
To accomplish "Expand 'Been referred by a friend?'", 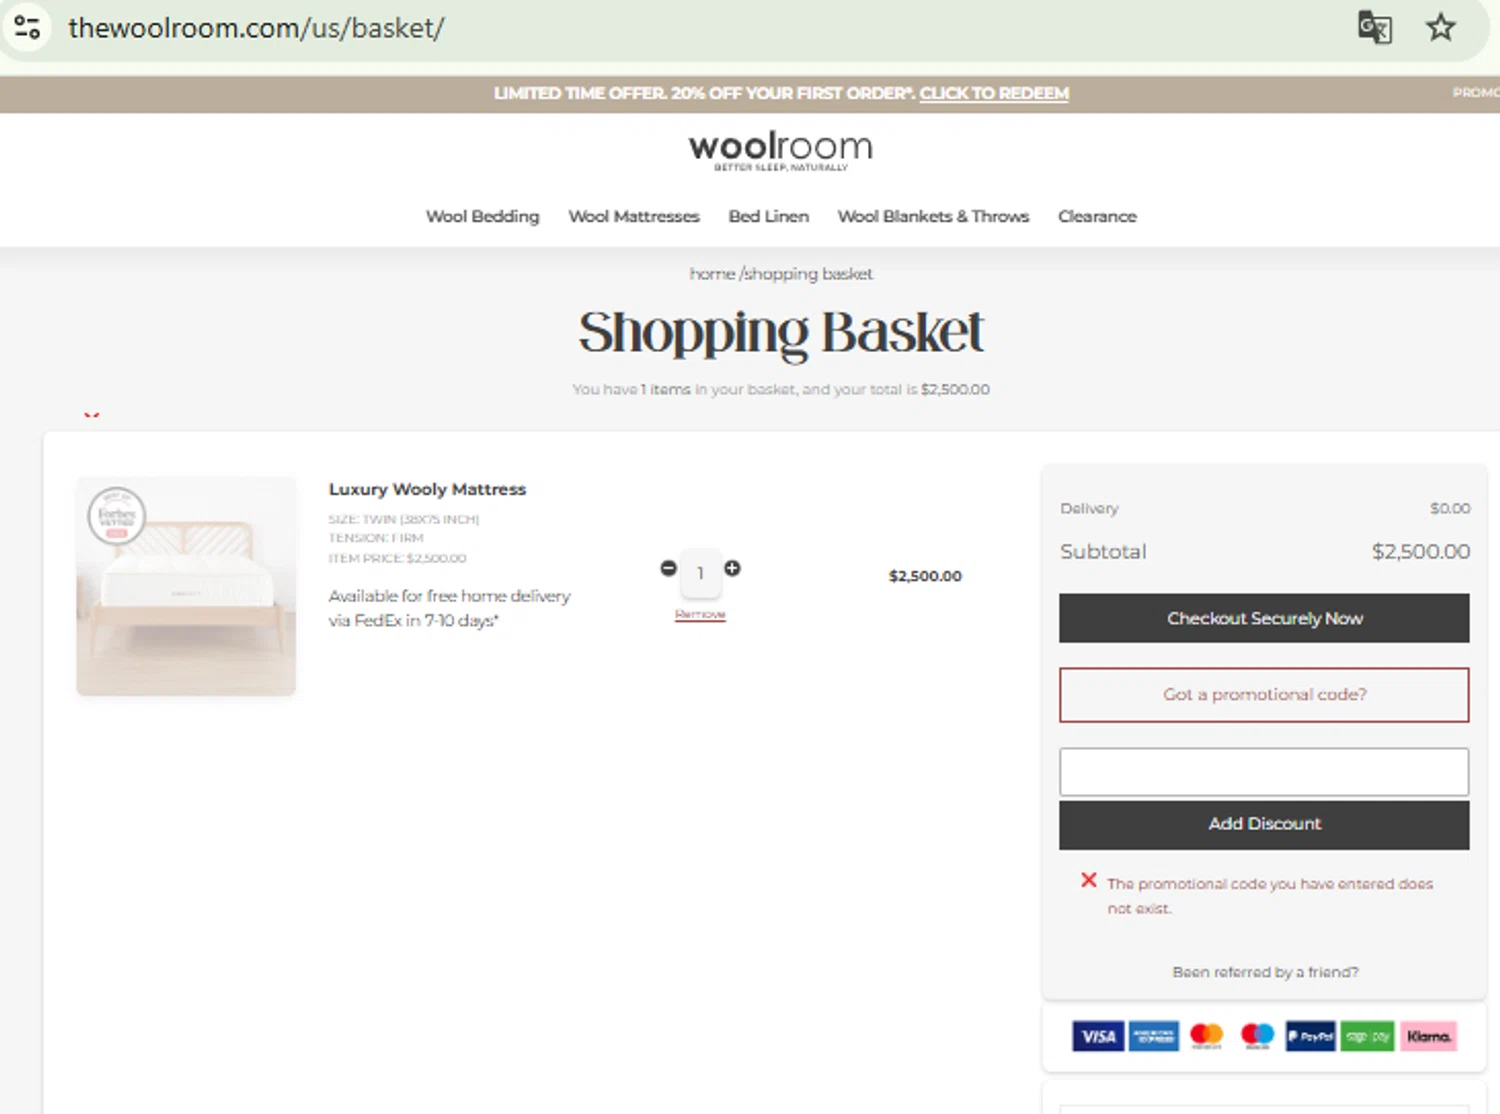I will [x=1265, y=972].
